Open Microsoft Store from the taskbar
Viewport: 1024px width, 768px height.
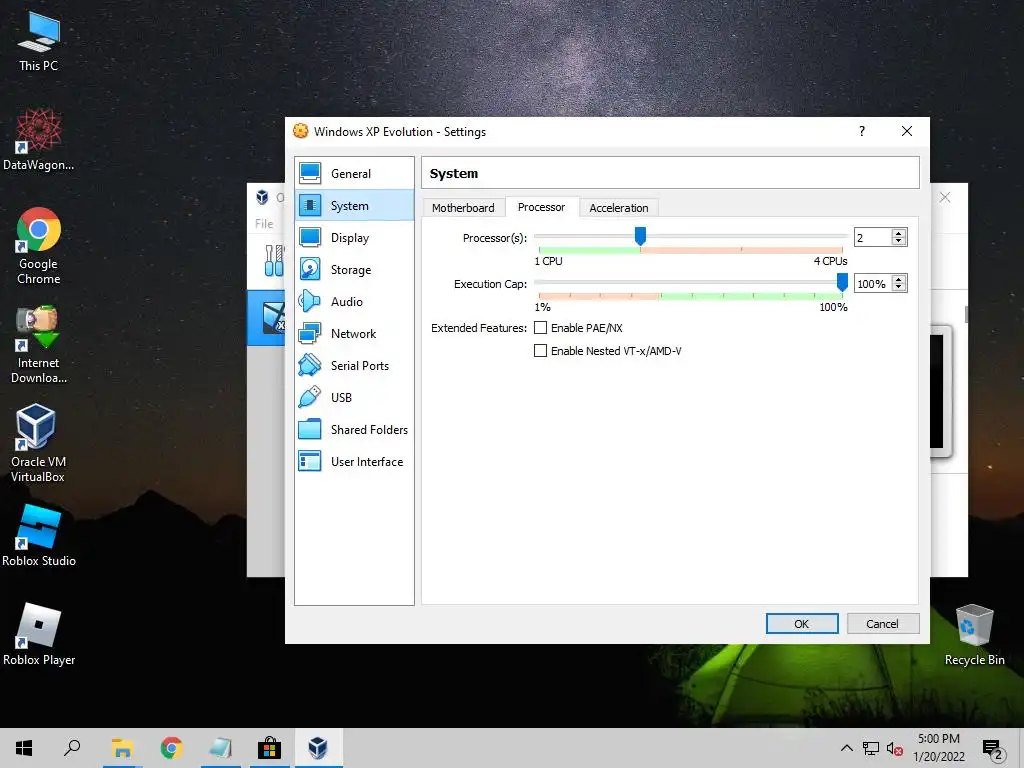coord(269,748)
